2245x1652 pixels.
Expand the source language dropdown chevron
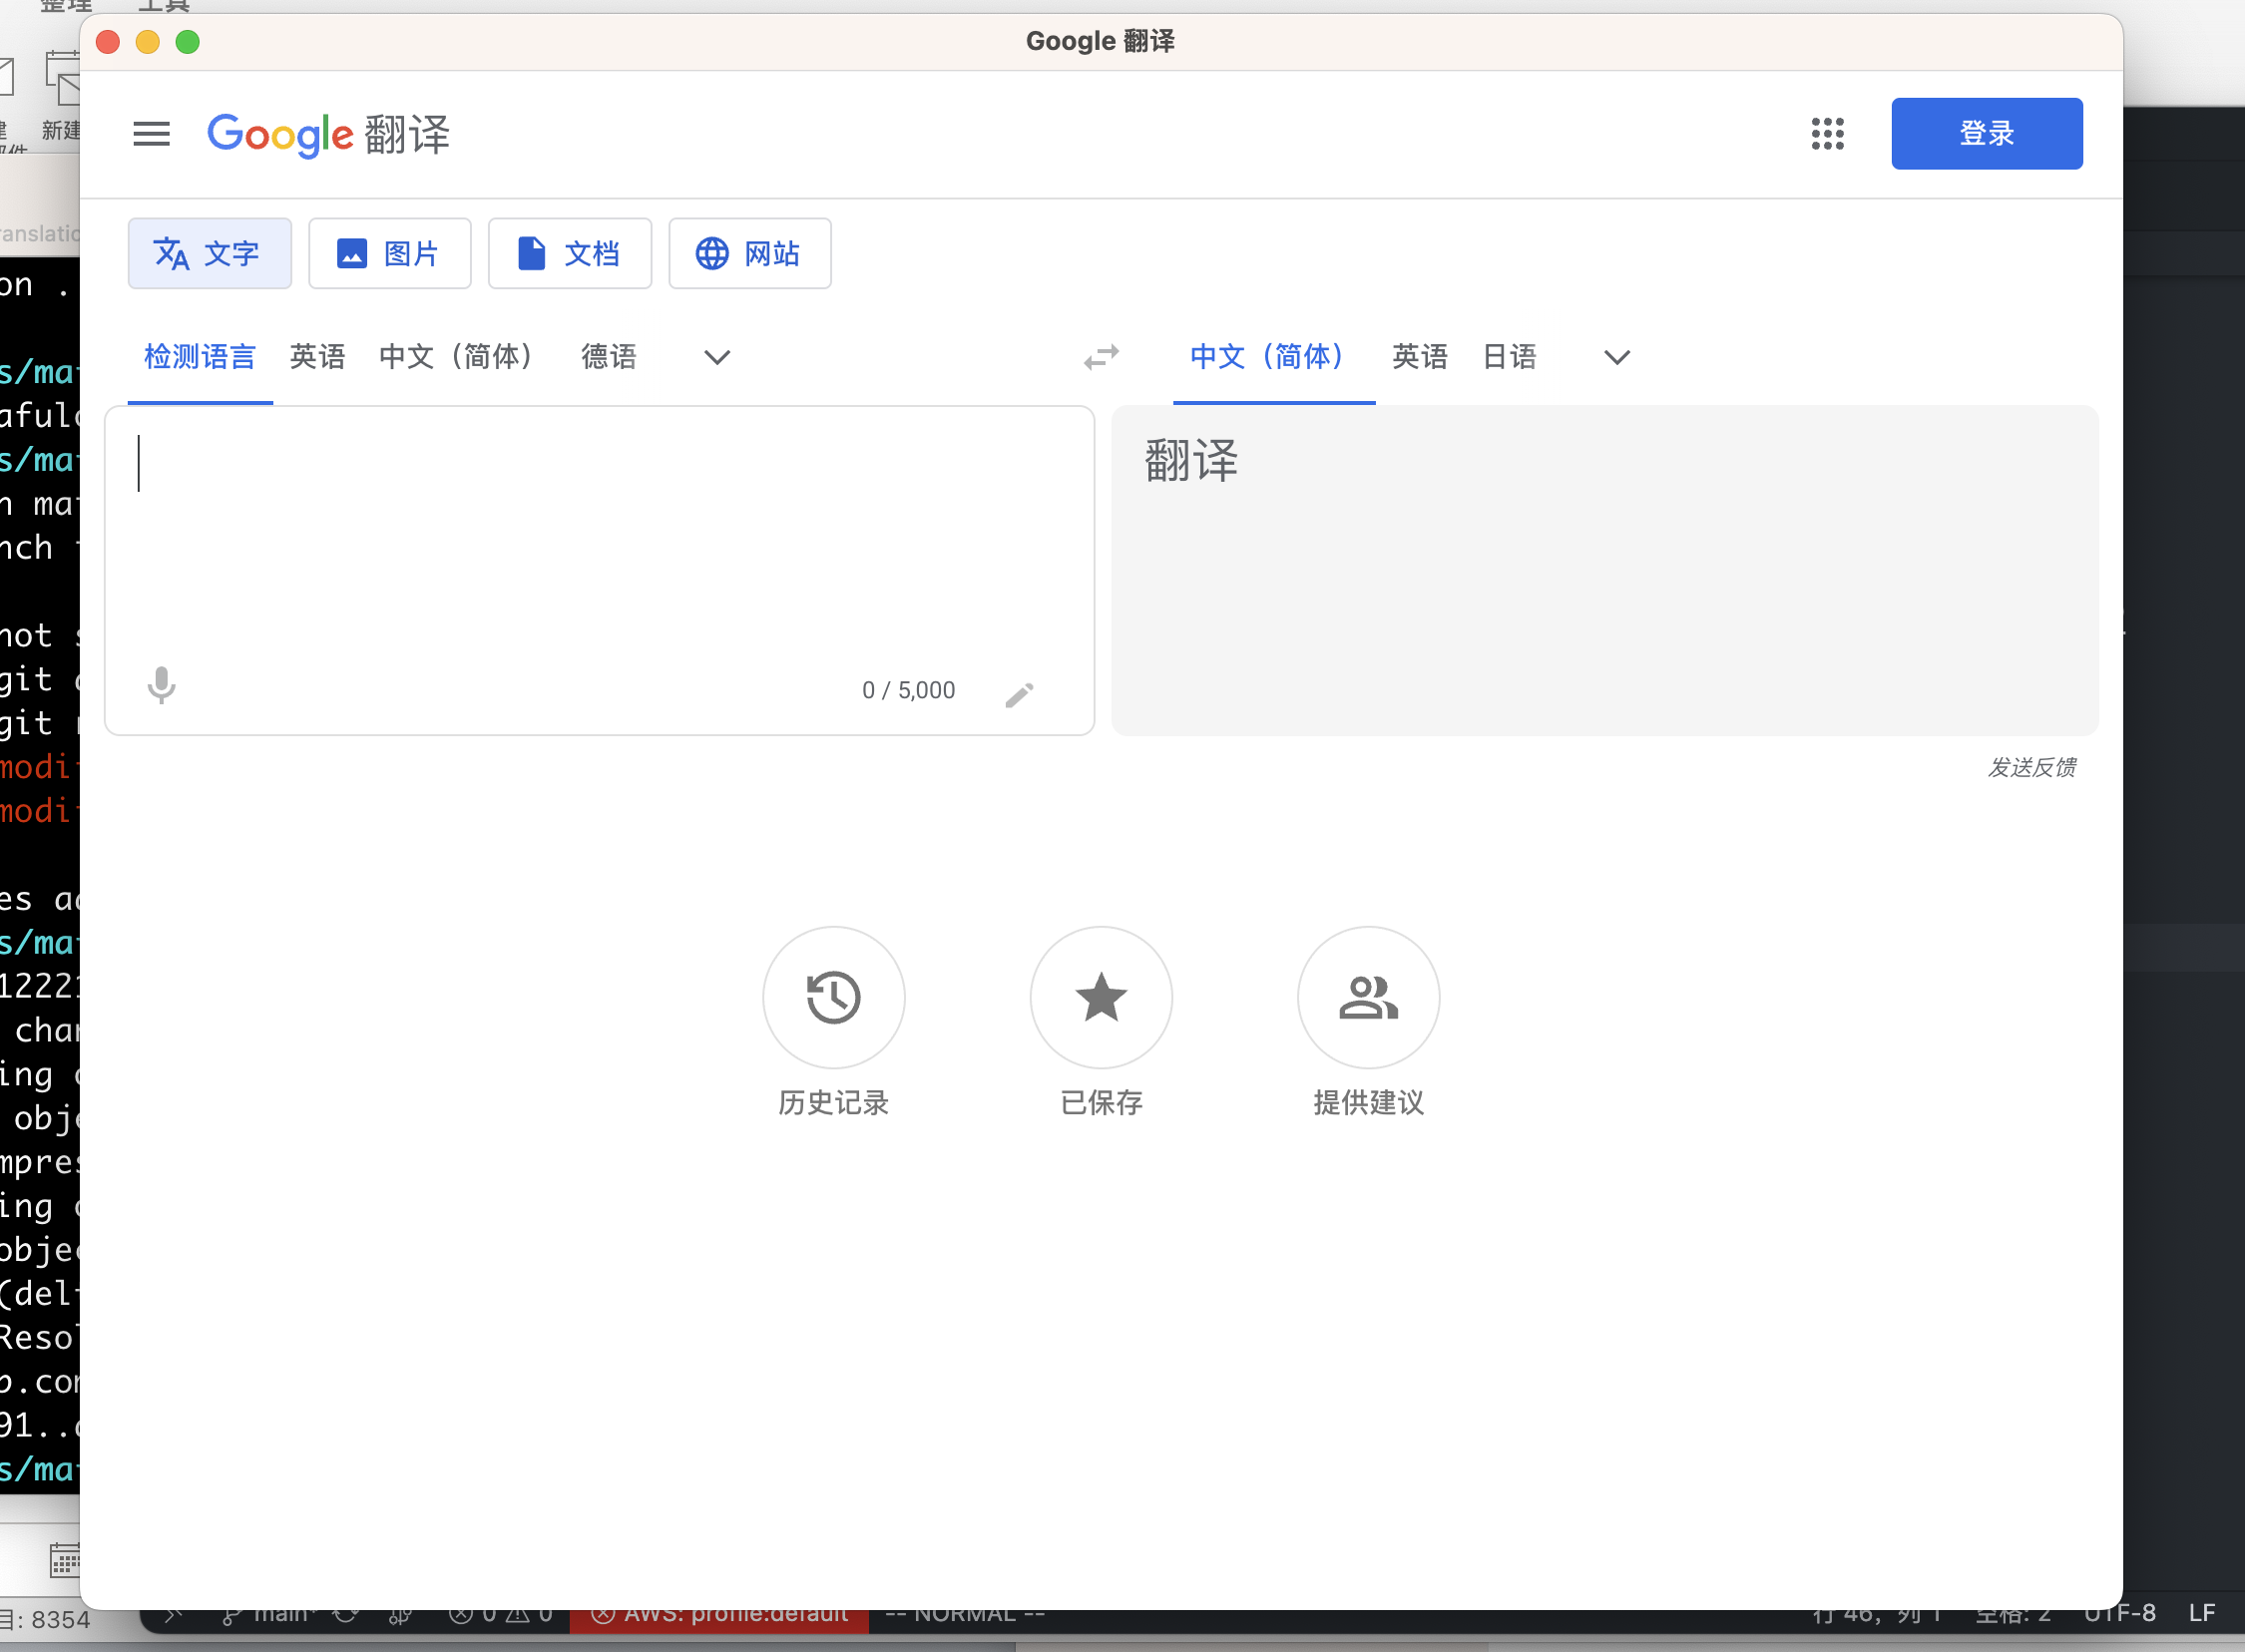pyautogui.click(x=717, y=357)
